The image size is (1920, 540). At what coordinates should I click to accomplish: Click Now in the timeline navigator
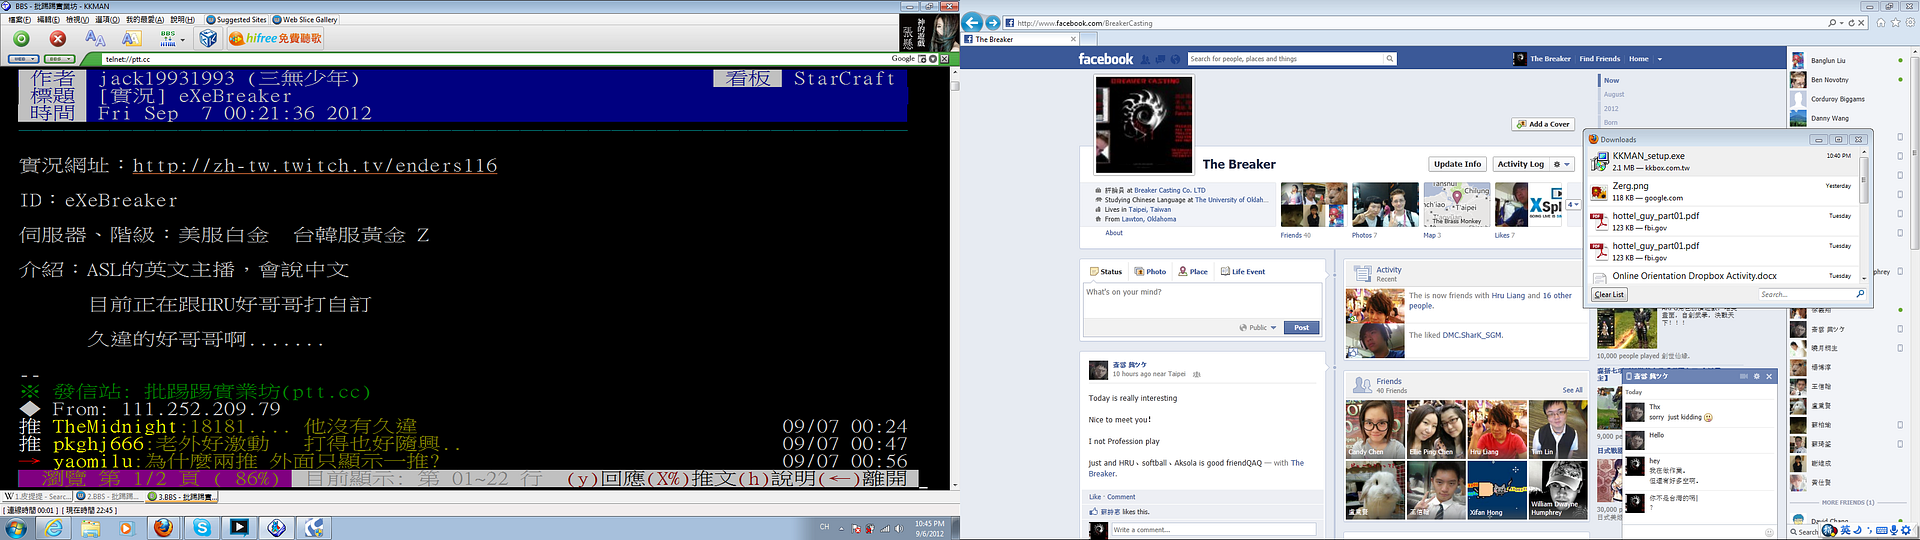[1611, 80]
